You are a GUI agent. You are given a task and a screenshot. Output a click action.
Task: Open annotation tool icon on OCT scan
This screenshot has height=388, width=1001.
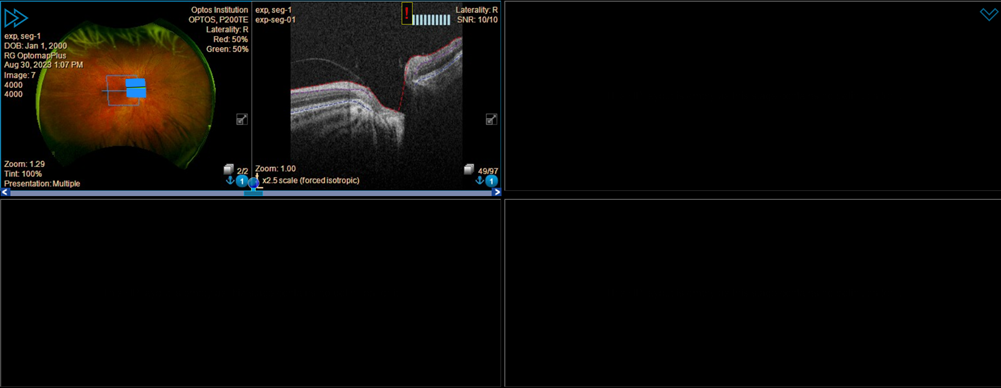[x=491, y=119]
